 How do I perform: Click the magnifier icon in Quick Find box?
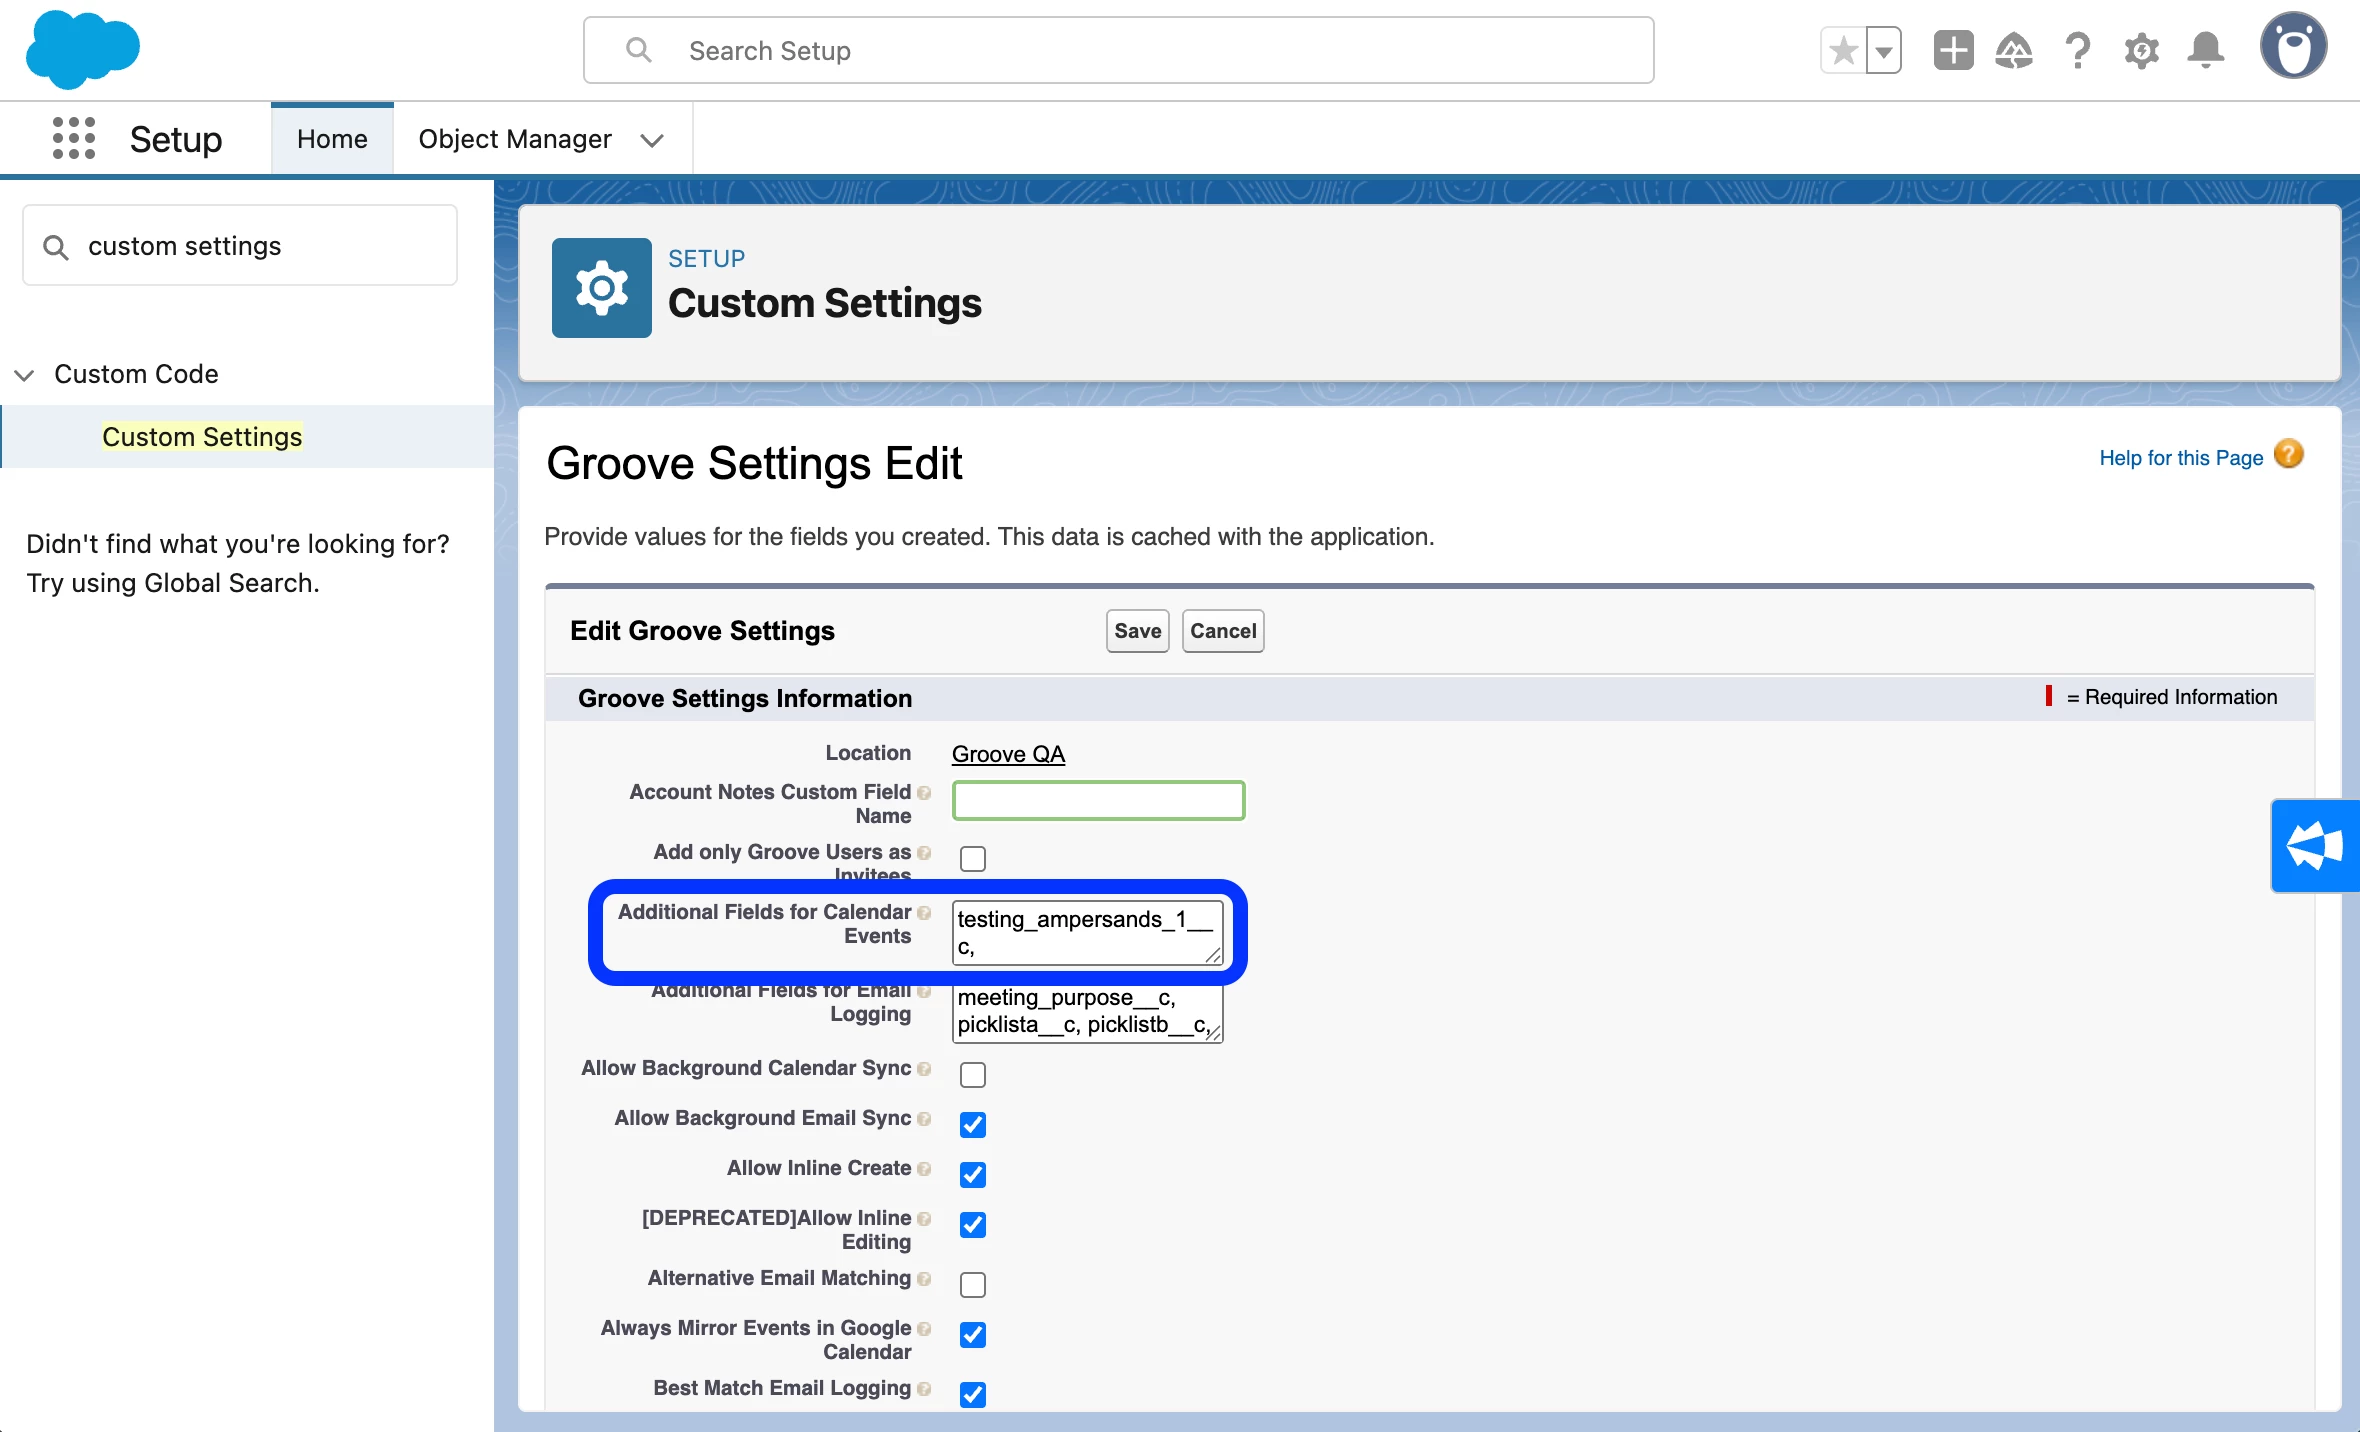[56, 247]
